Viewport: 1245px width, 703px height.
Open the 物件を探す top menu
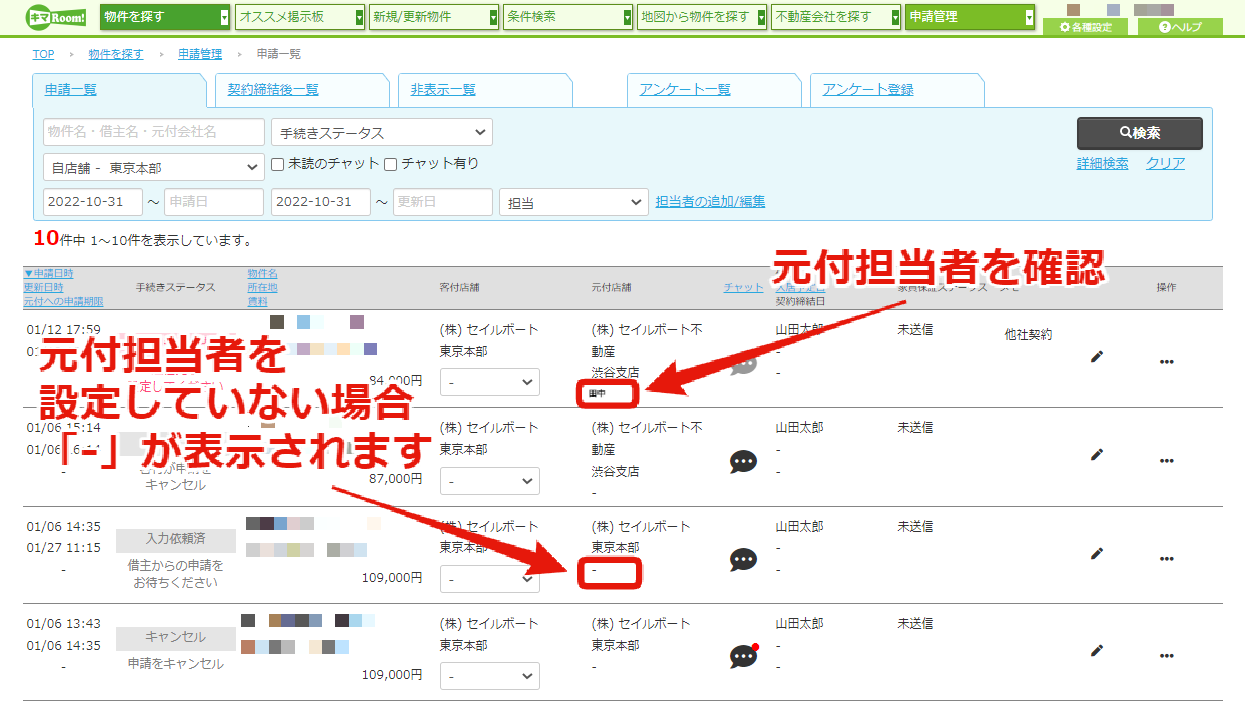tap(165, 17)
